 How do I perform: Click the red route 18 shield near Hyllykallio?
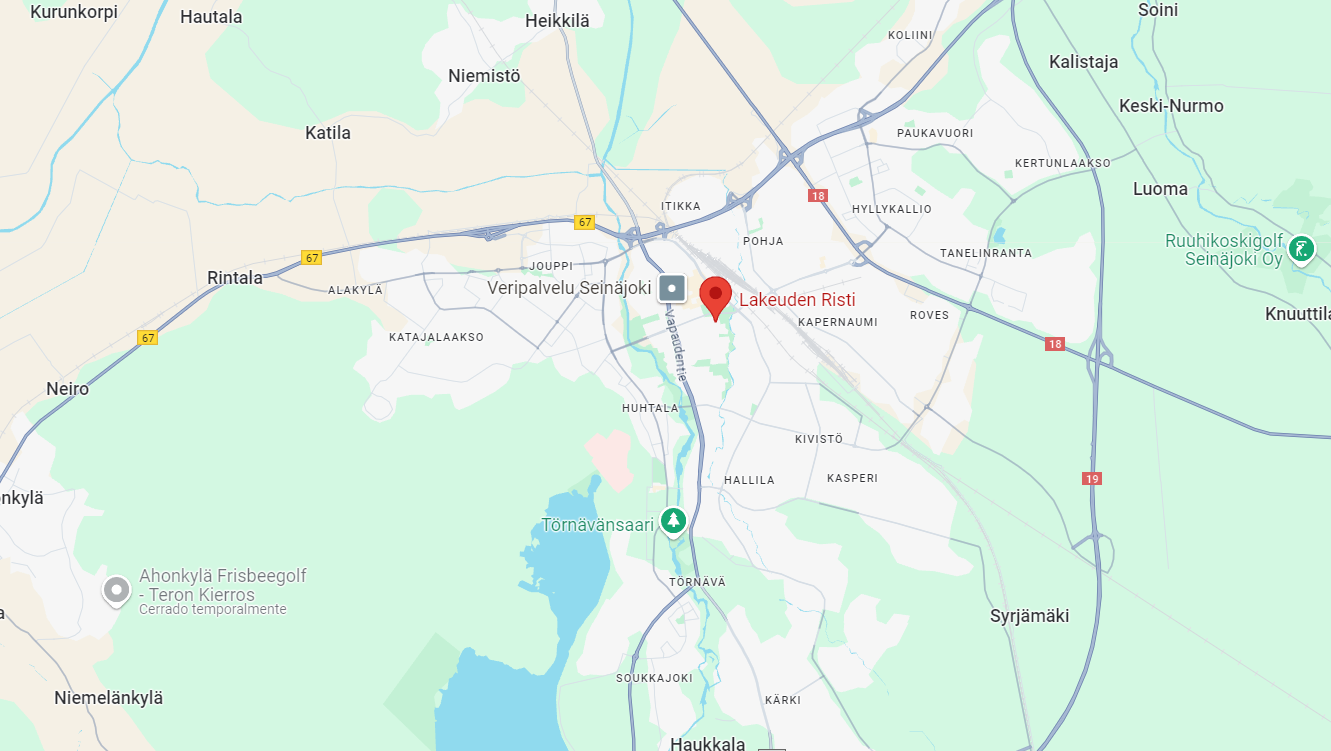coord(819,196)
